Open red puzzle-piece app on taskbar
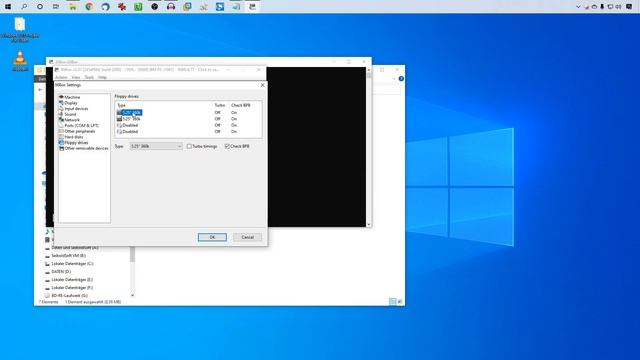Image resolution: width=640 pixels, height=360 pixels. tap(122, 7)
